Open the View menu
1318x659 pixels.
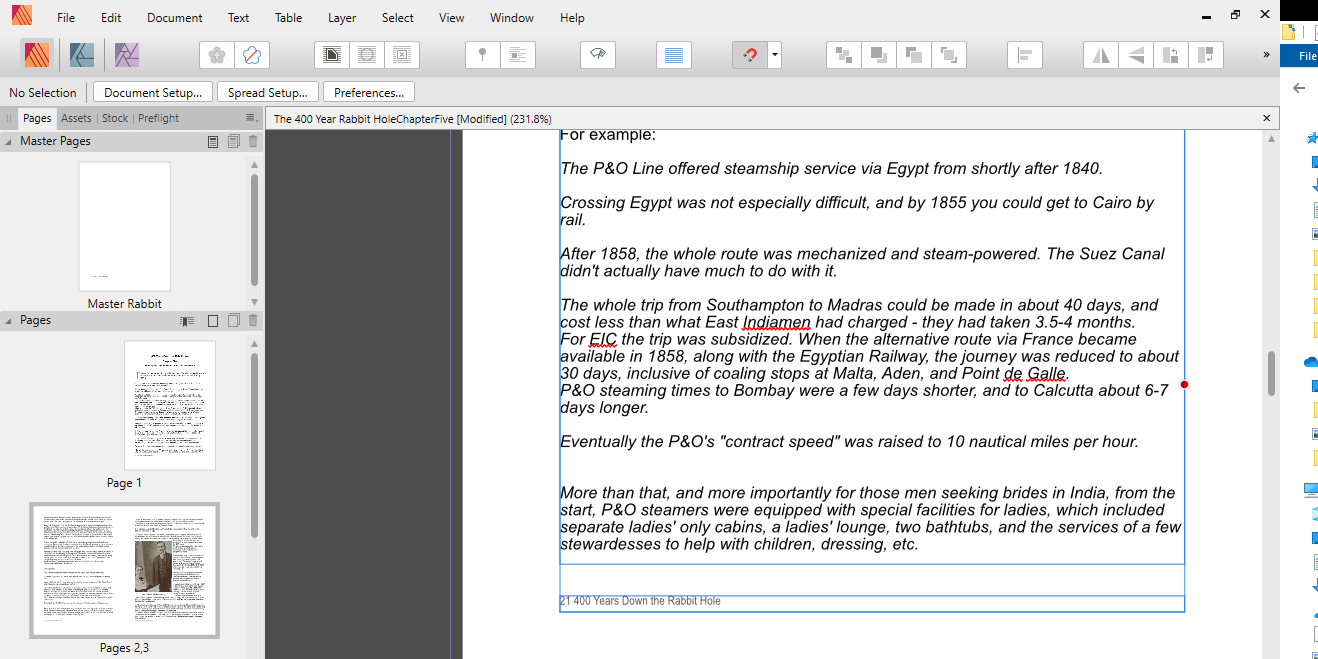click(452, 18)
